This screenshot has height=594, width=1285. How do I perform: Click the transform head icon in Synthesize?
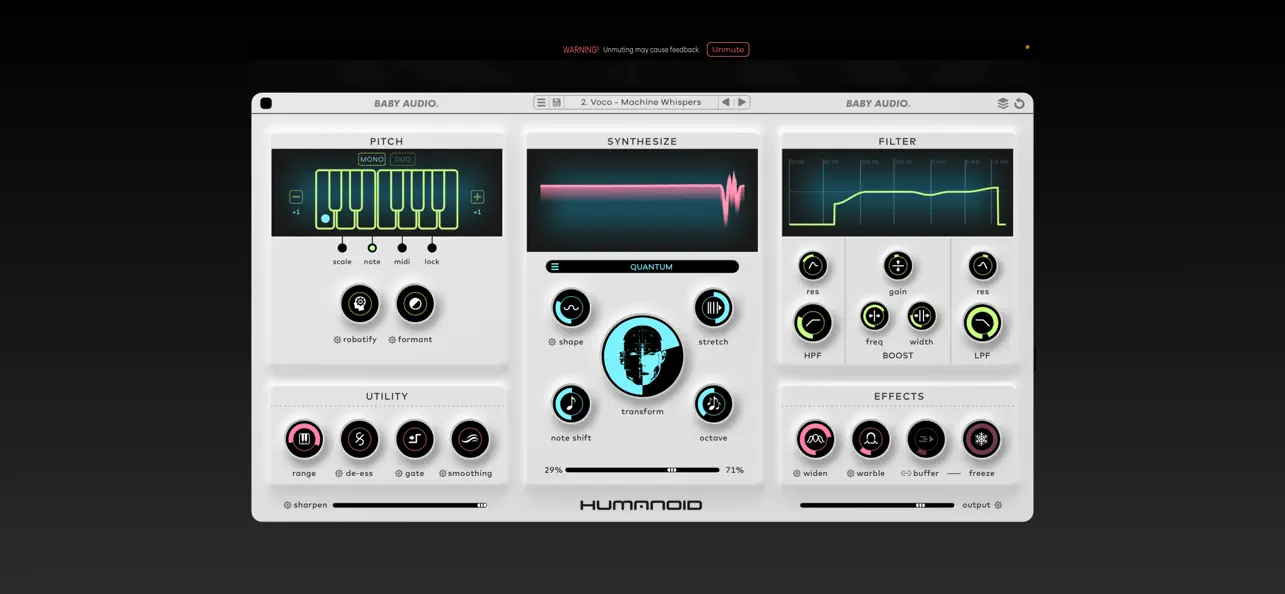(x=642, y=356)
